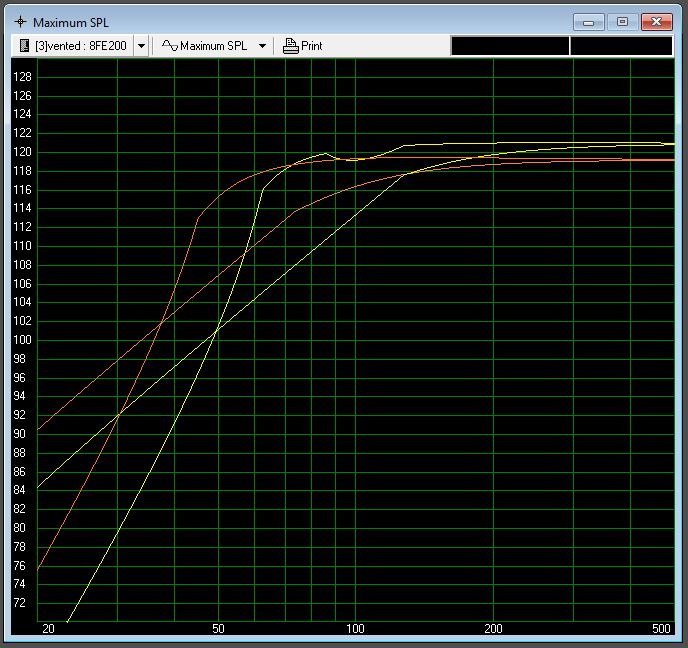Click the waveform icon next to Maximum SPL
This screenshot has width=688, height=648.
point(170,45)
